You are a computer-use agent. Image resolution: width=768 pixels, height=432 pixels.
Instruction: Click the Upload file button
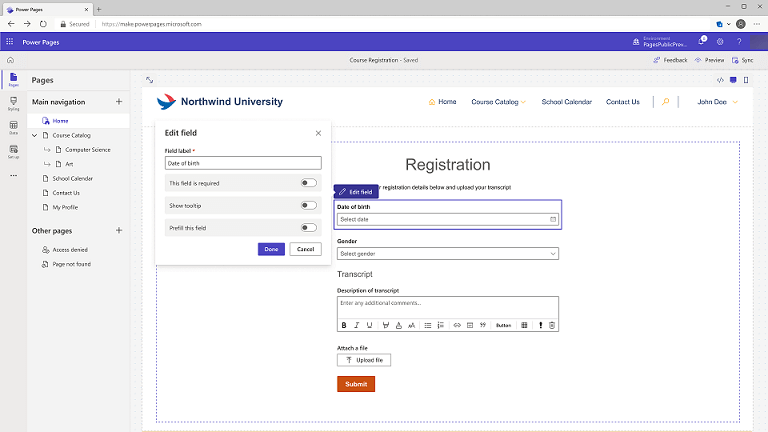point(364,360)
